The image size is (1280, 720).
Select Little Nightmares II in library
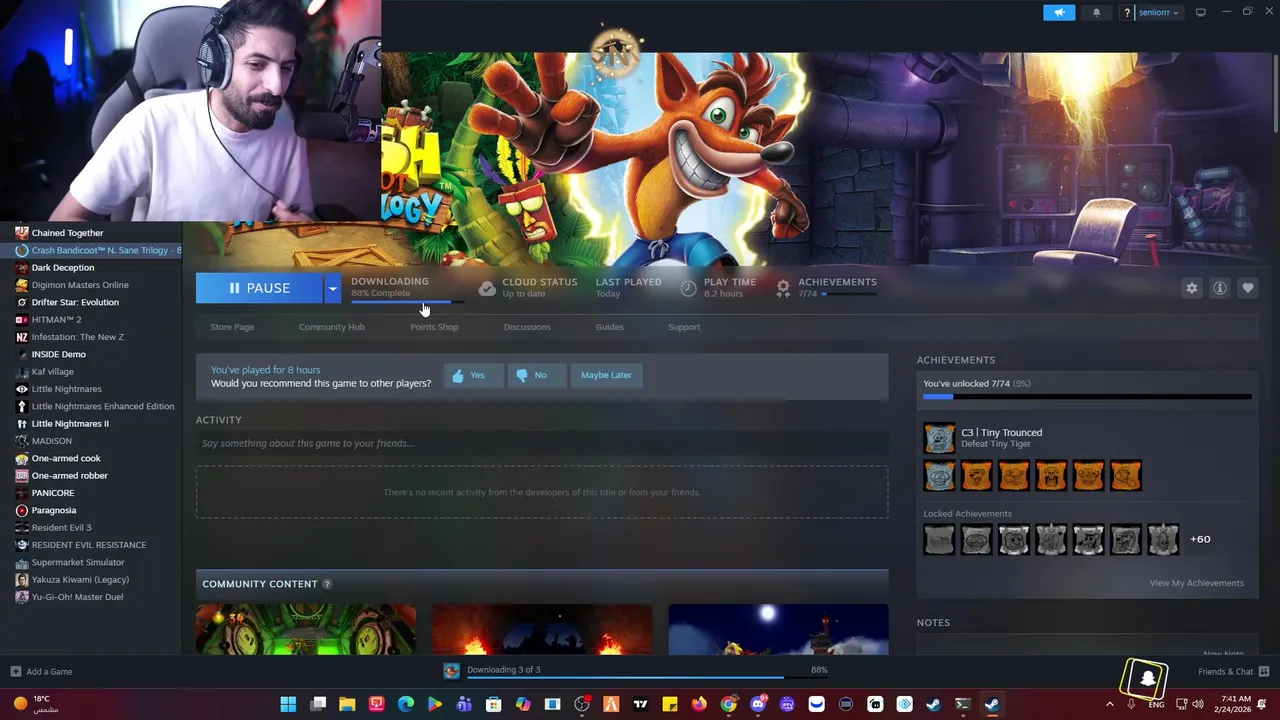tap(70, 423)
